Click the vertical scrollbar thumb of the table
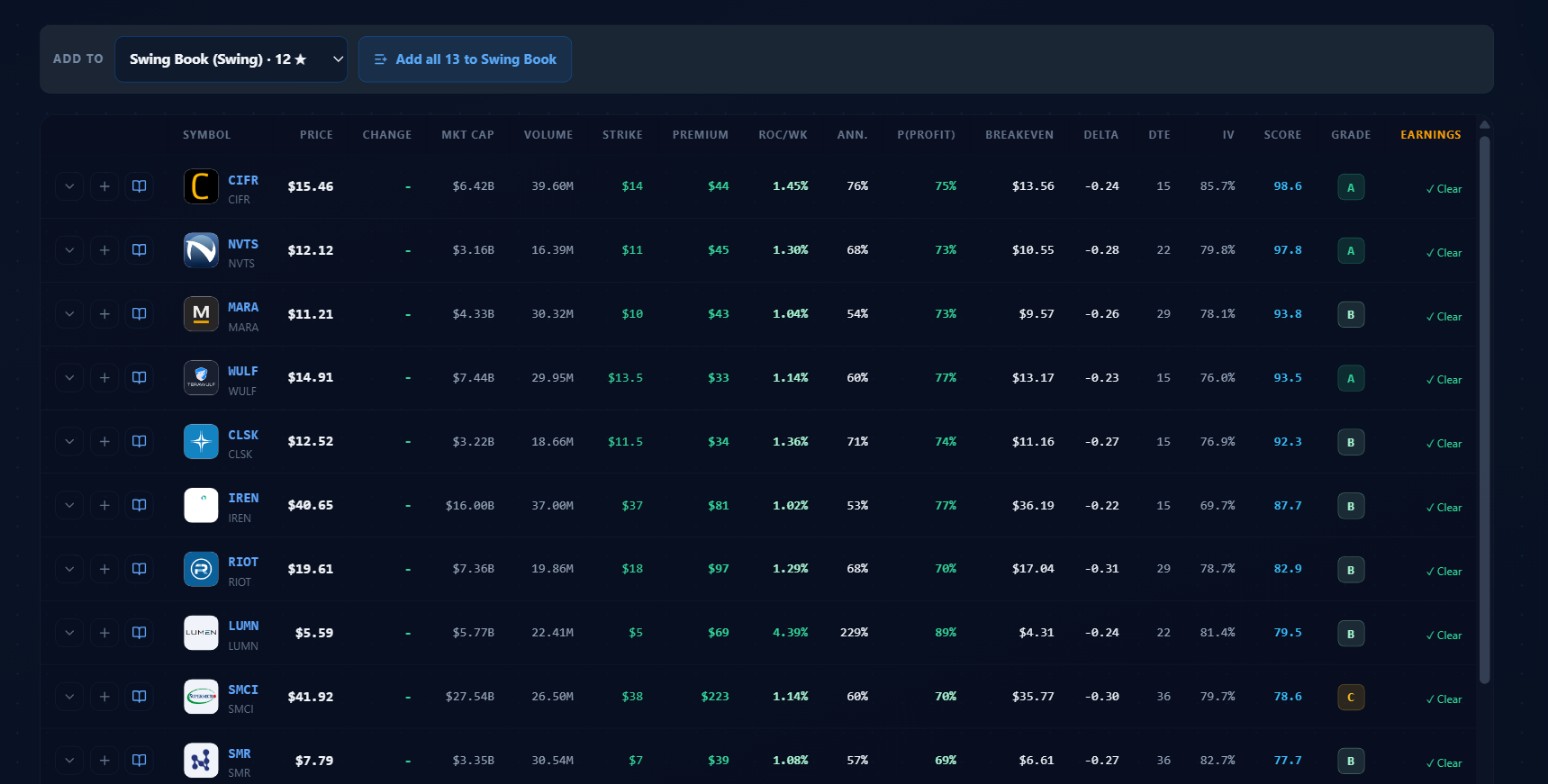Image resolution: width=1548 pixels, height=784 pixels. 1484,410
